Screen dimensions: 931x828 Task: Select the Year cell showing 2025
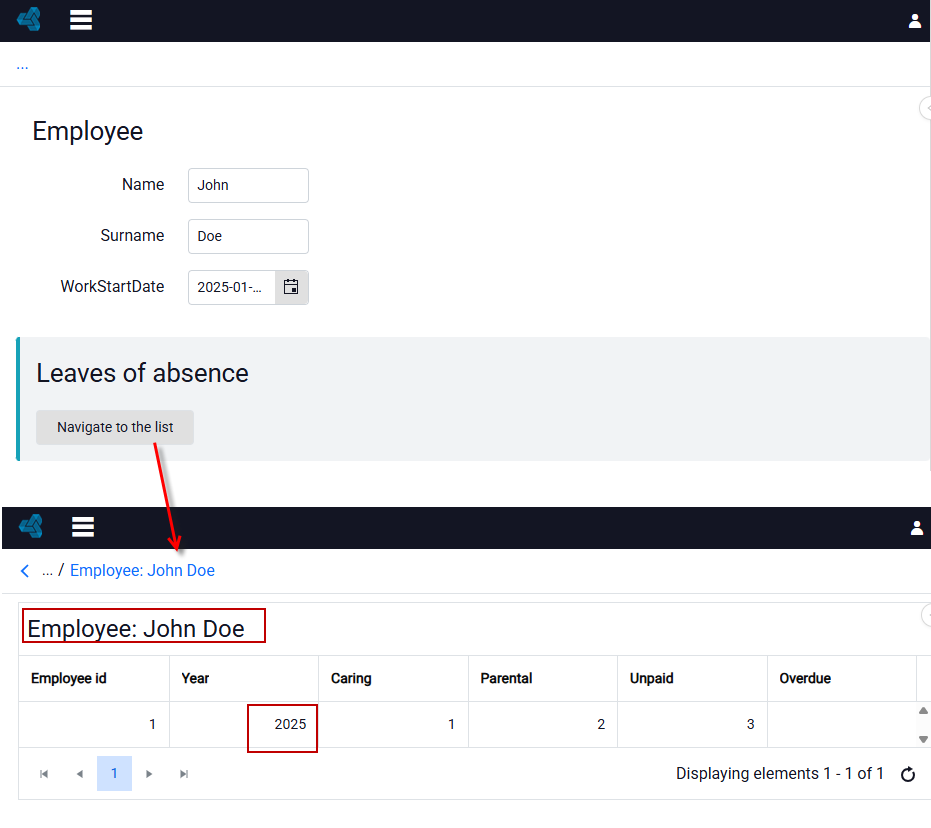coord(244,725)
